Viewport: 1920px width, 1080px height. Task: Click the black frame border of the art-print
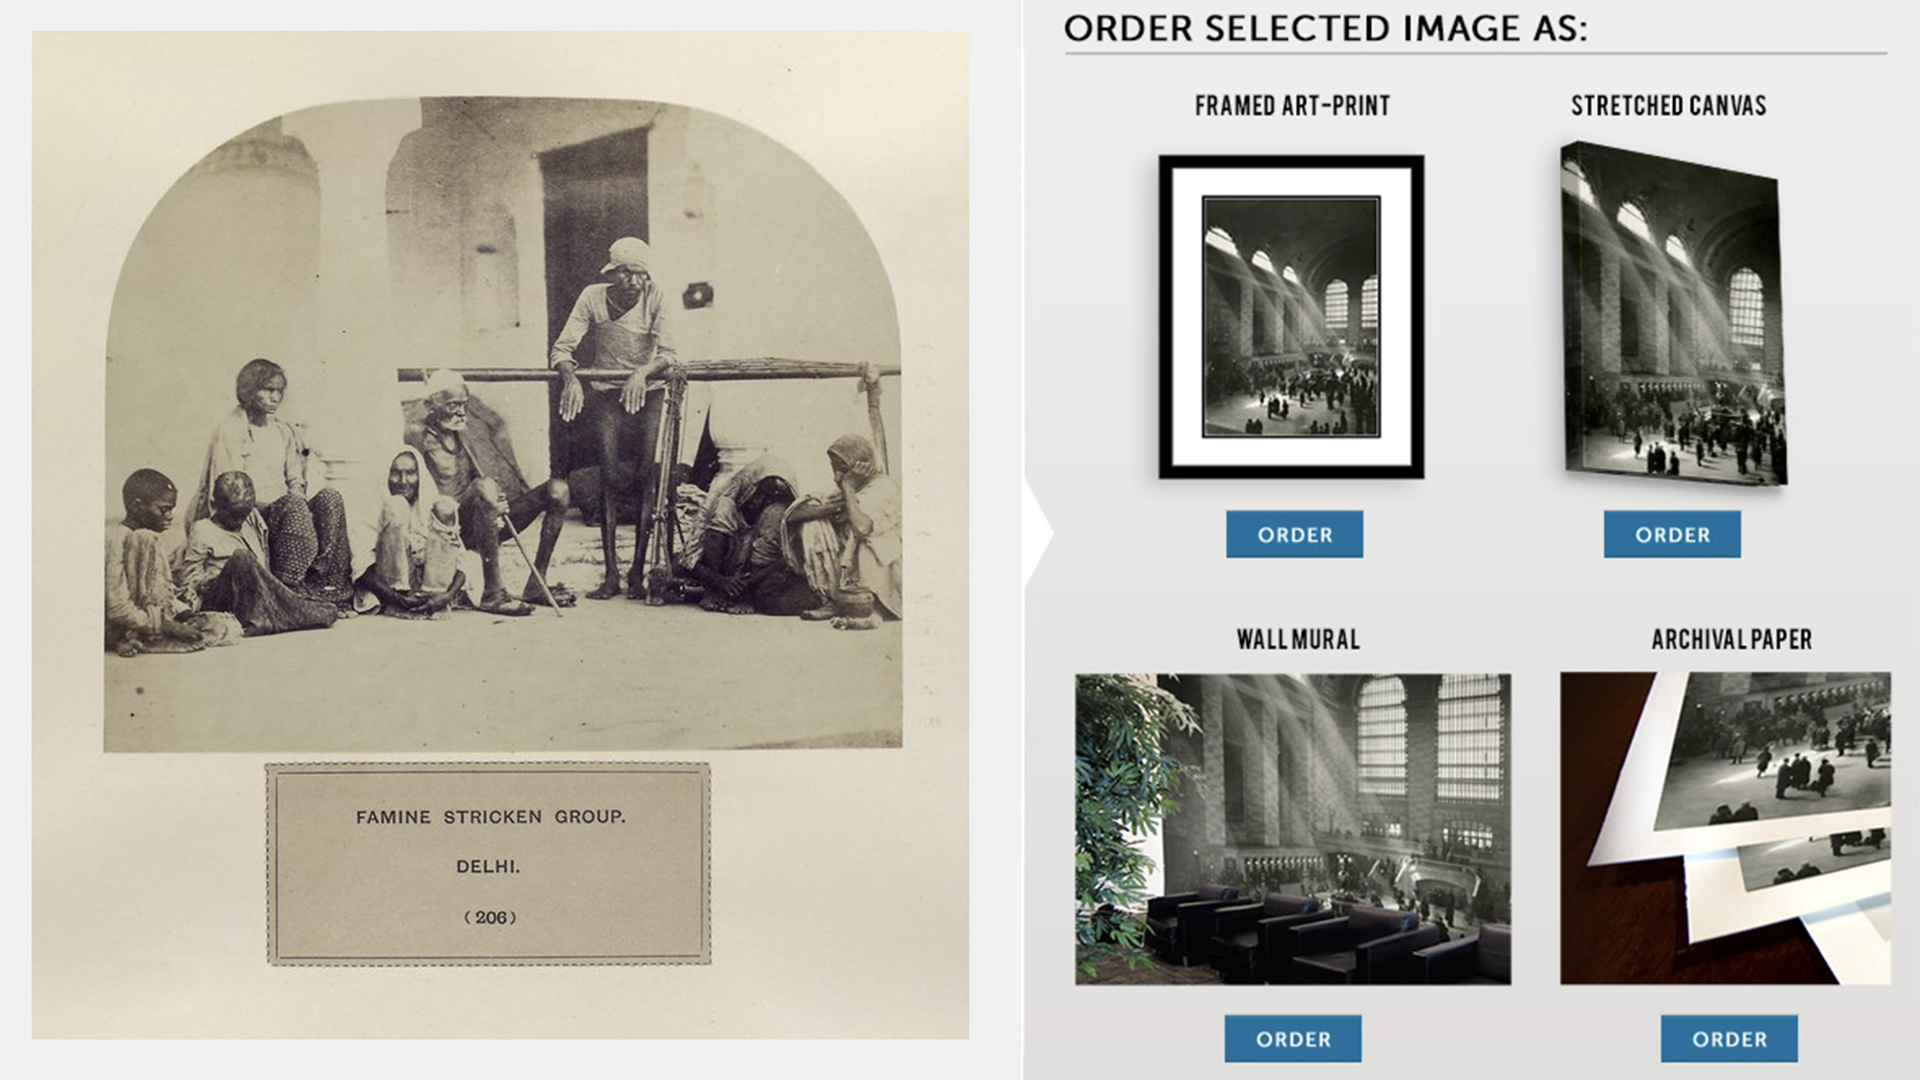(x=1291, y=161)
